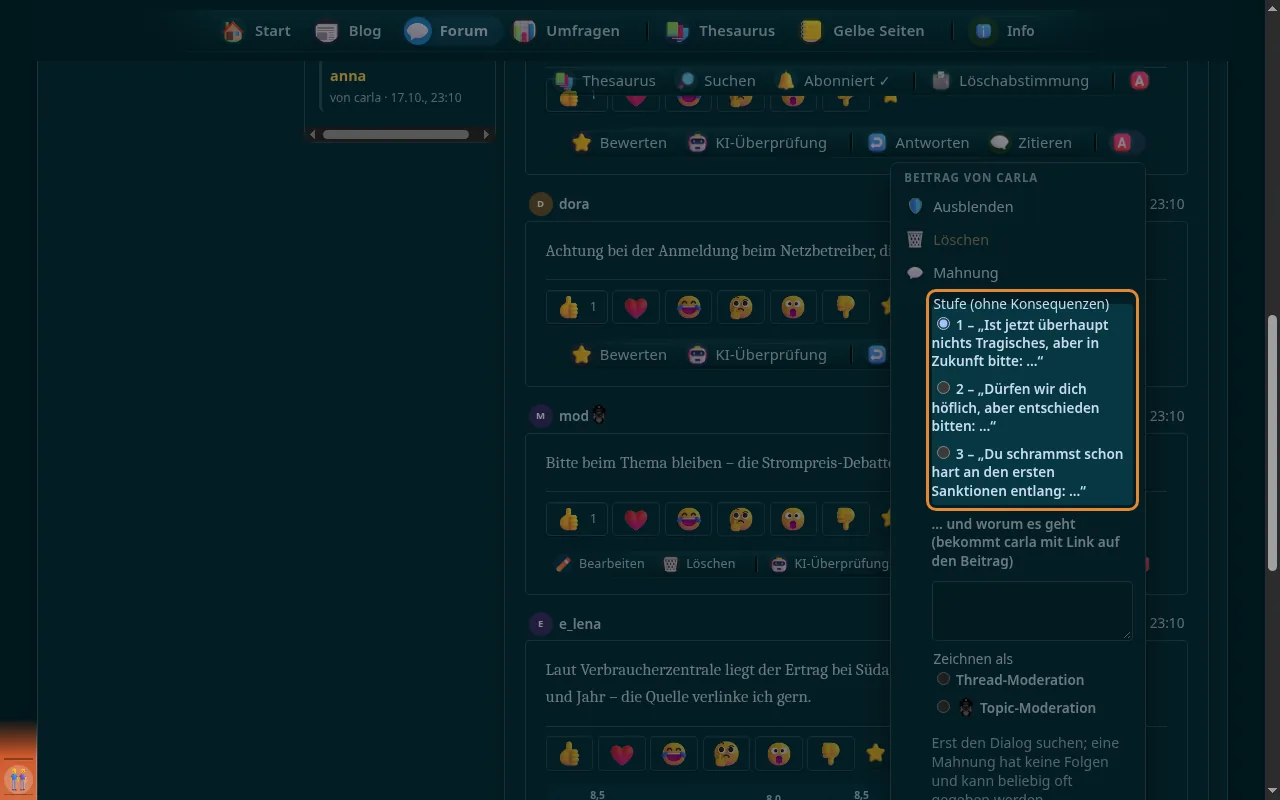Add heart reaction to e_lena's post
The height and width of the screenshot is (800, 1280).
coord(622,753)
